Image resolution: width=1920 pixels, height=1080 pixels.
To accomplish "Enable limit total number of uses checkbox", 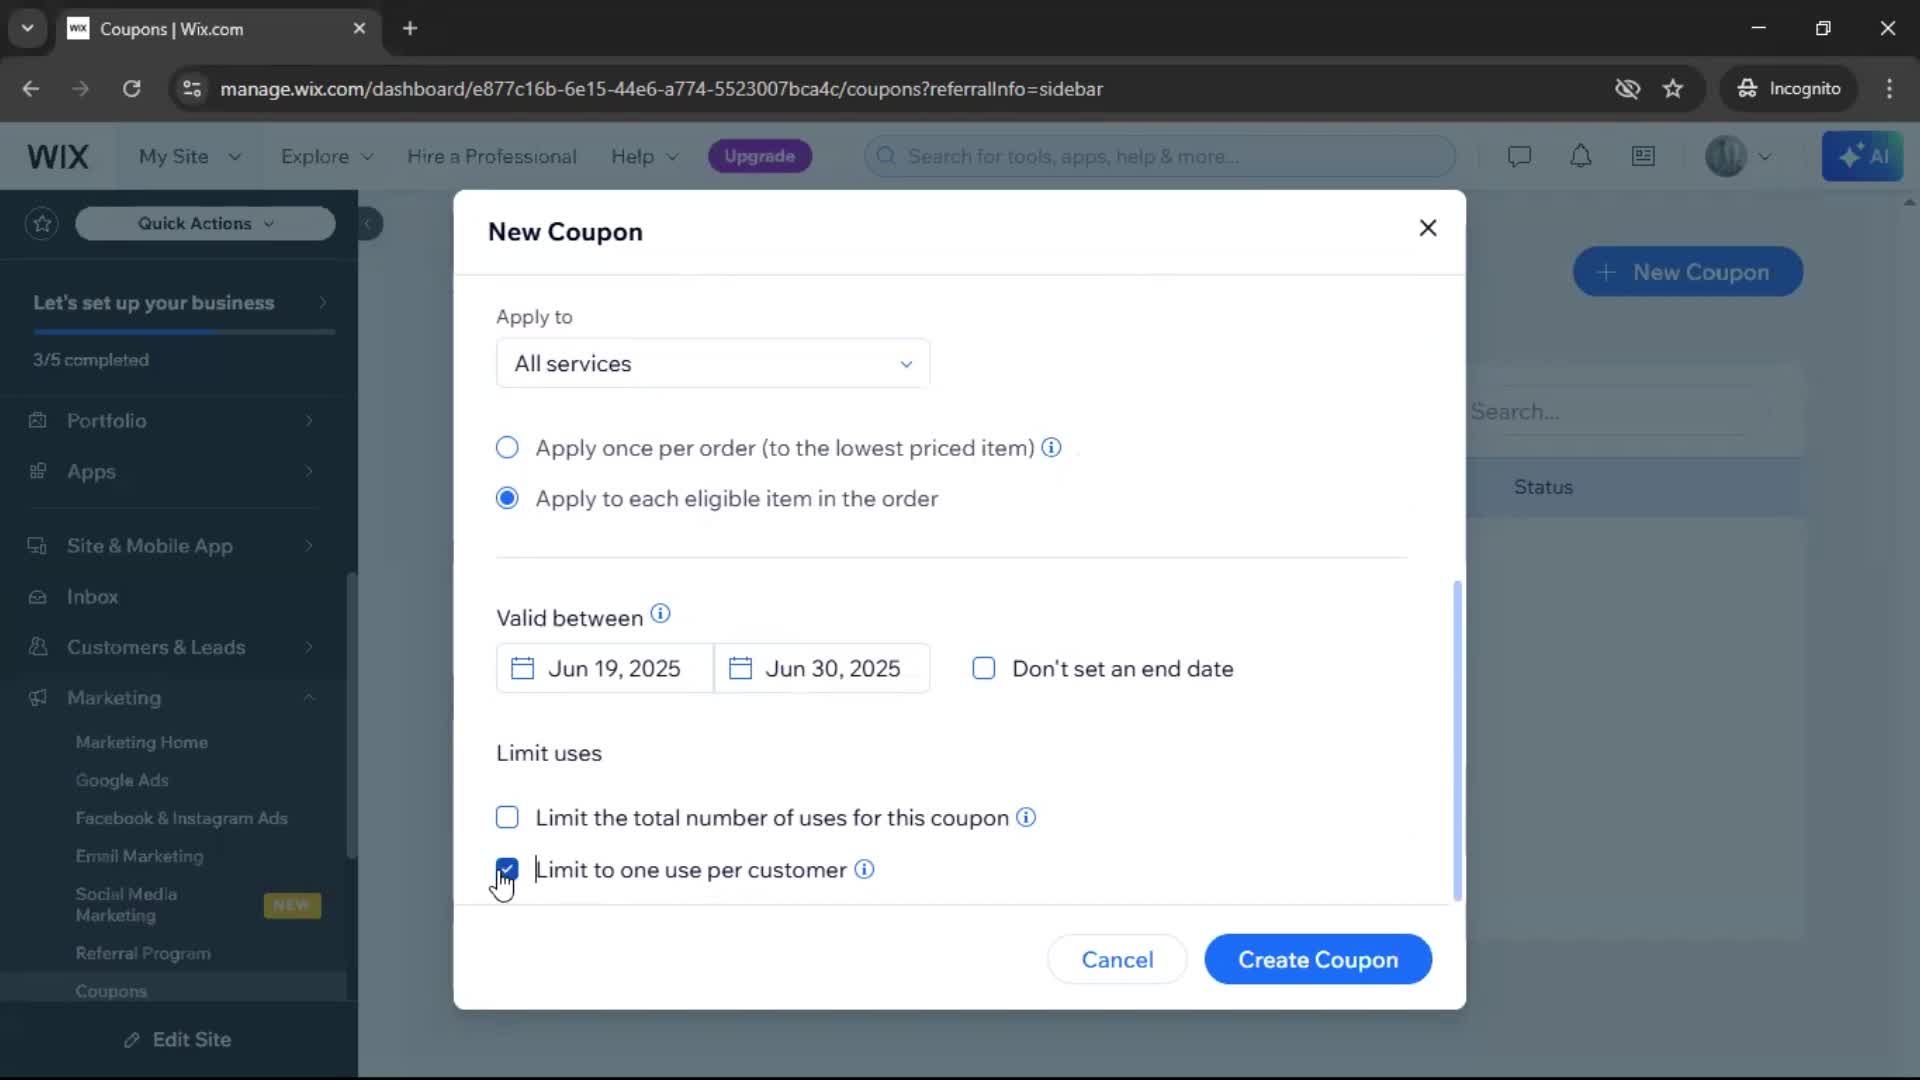I will click(x=507, y=817).
